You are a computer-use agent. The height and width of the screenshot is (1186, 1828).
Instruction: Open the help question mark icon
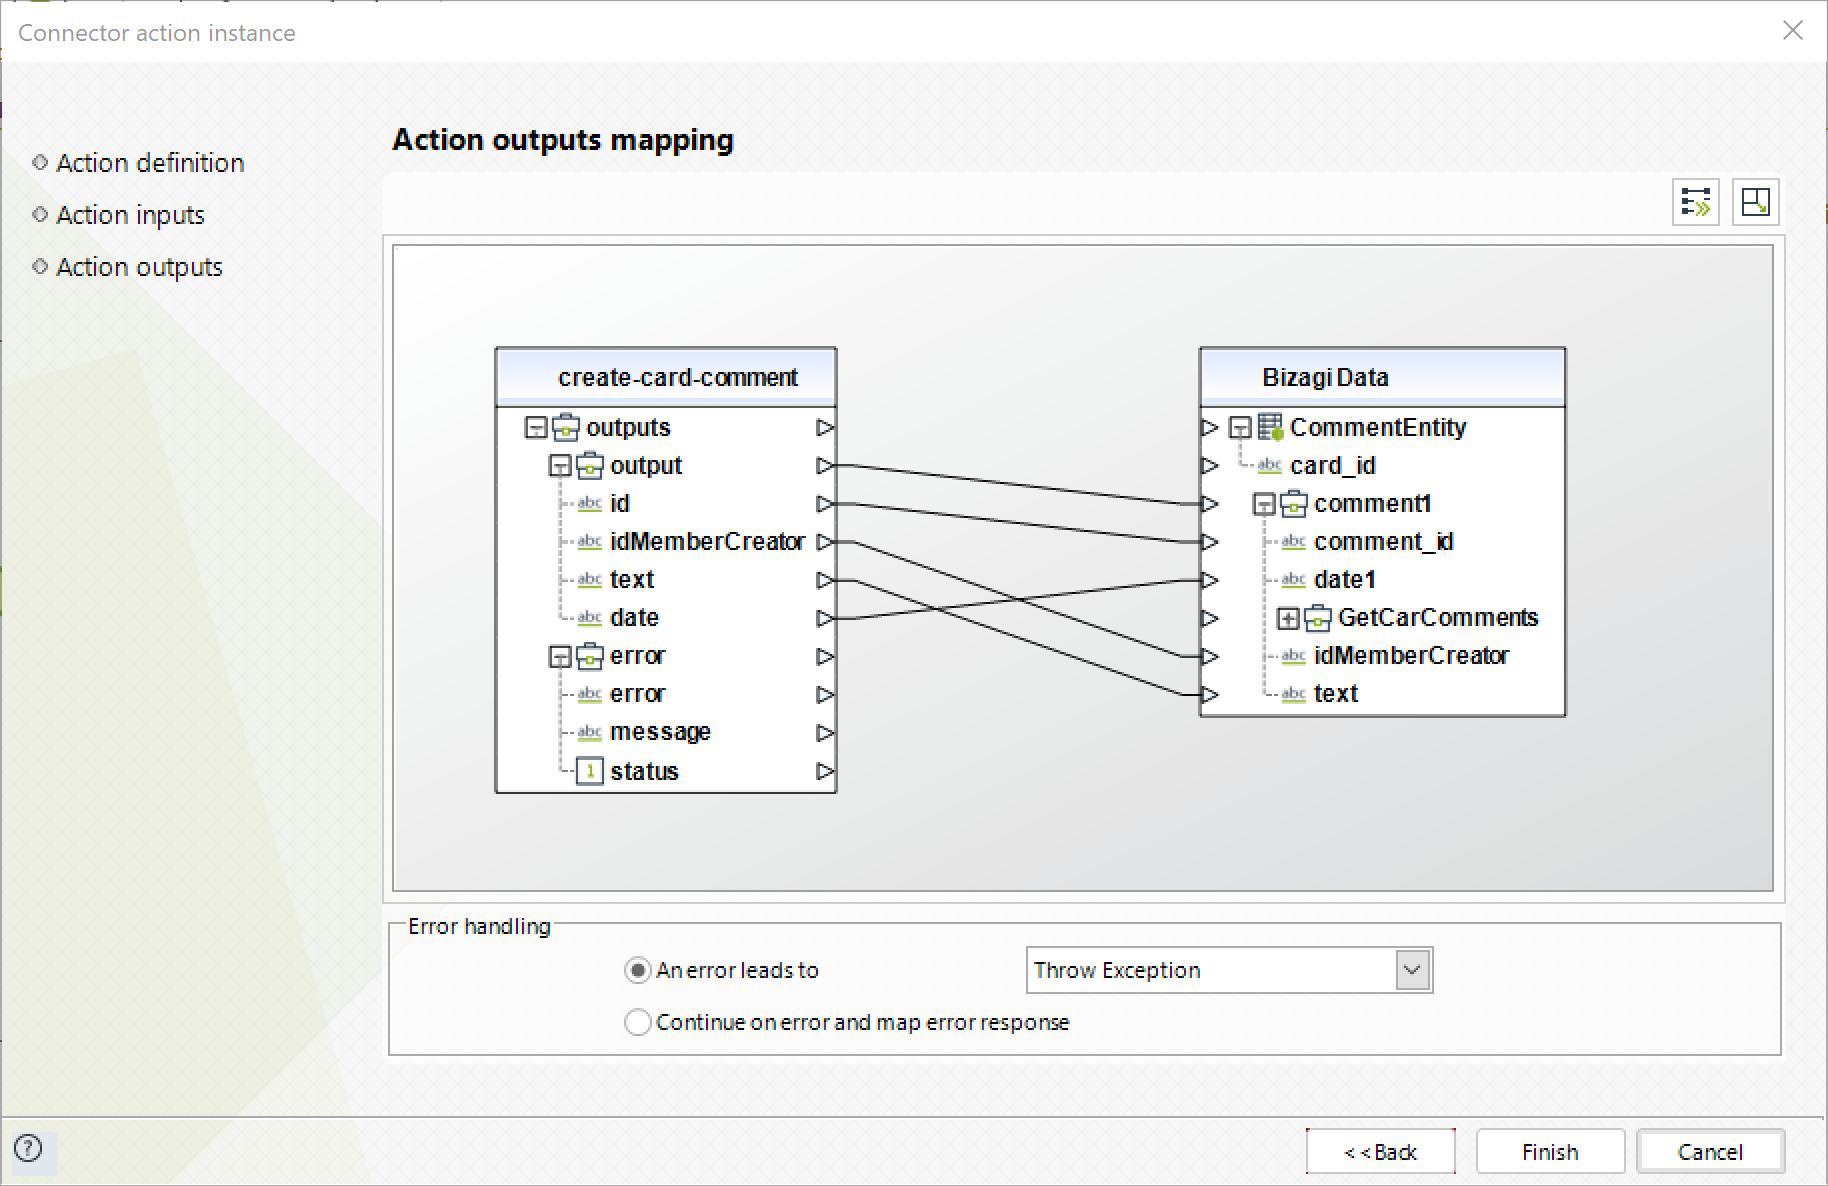(x=28, y=1148)
